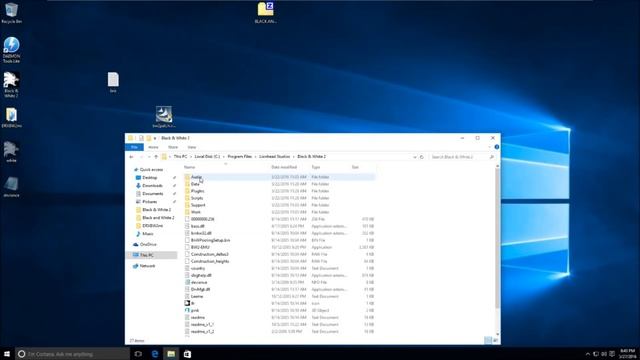Select the dbghelp.dll file
Screen dimensions: 640x360
pyautogui.click(x=279, y=275)
